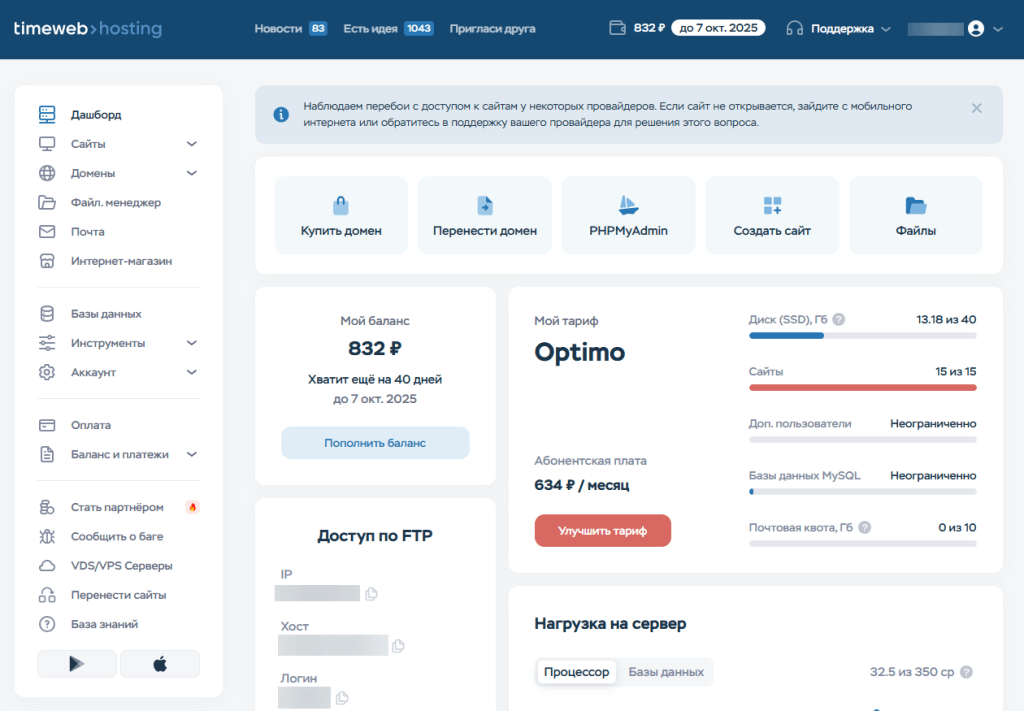This screenshot has width=1024, height=711.
Task: Click the Google Play store icon button
Action: point(77,664)
